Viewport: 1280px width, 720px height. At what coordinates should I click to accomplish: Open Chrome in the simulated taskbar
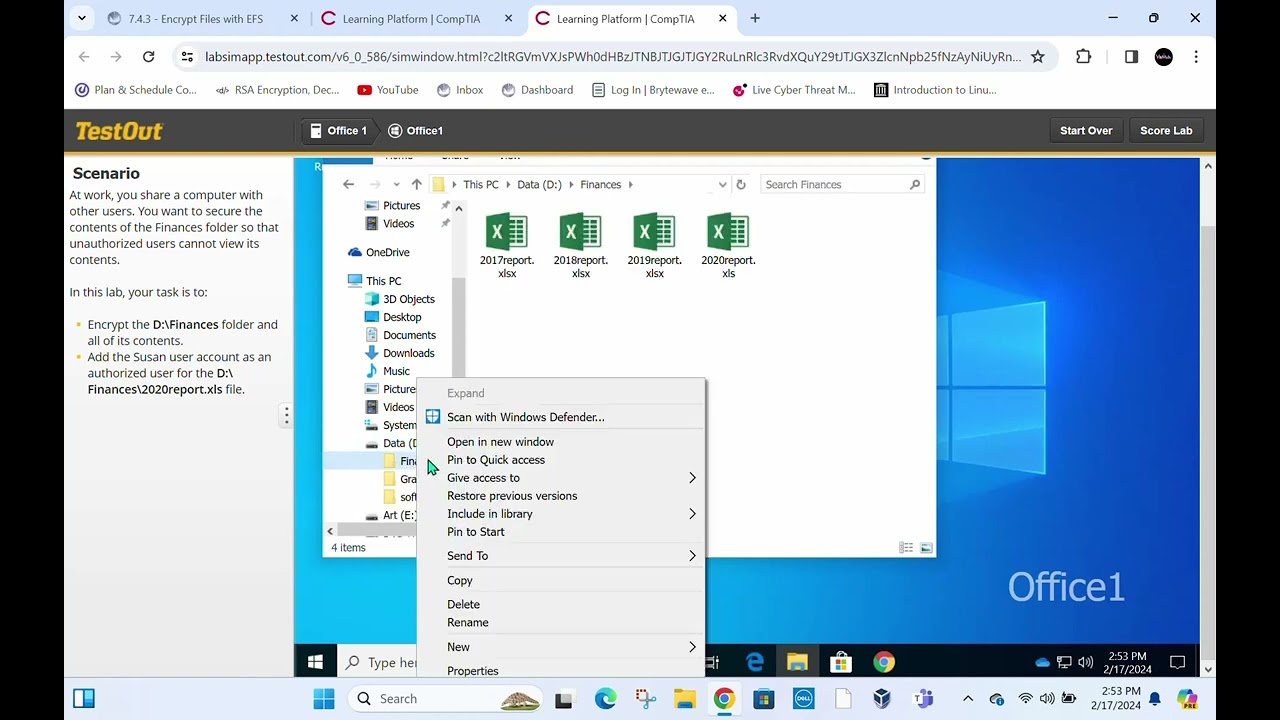tap(883, 662)
